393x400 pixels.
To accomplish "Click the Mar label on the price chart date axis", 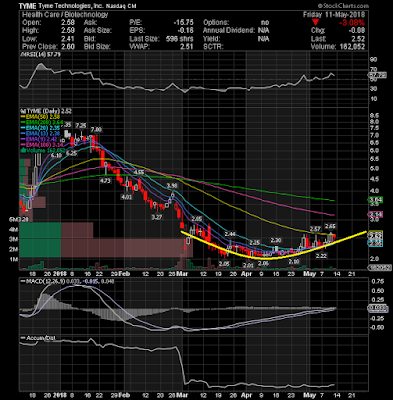I will pos(183,273).
